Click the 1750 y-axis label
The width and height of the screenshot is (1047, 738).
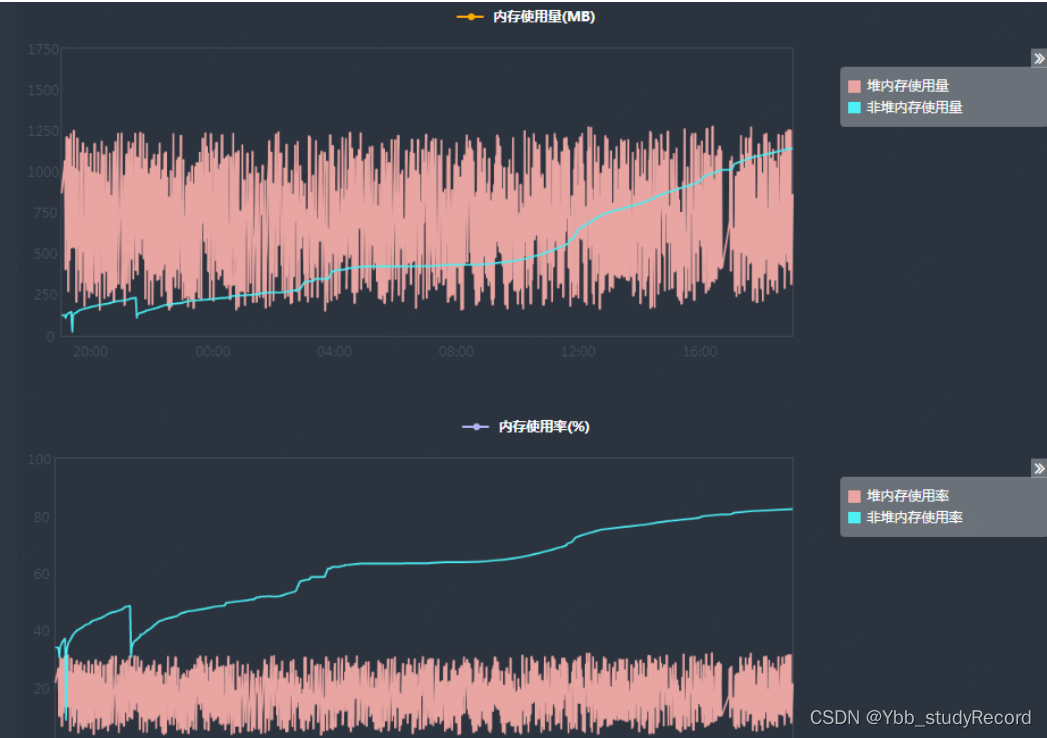43,49
